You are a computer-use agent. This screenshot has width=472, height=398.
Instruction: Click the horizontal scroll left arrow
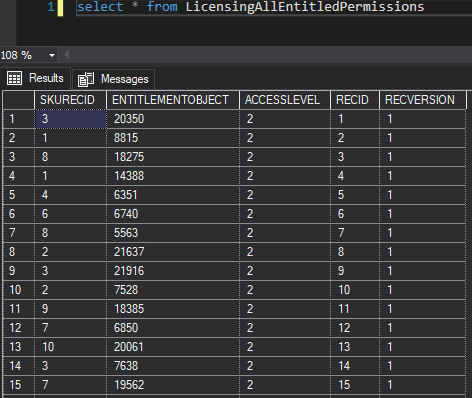pyautogui.click(x=67, y=55)
